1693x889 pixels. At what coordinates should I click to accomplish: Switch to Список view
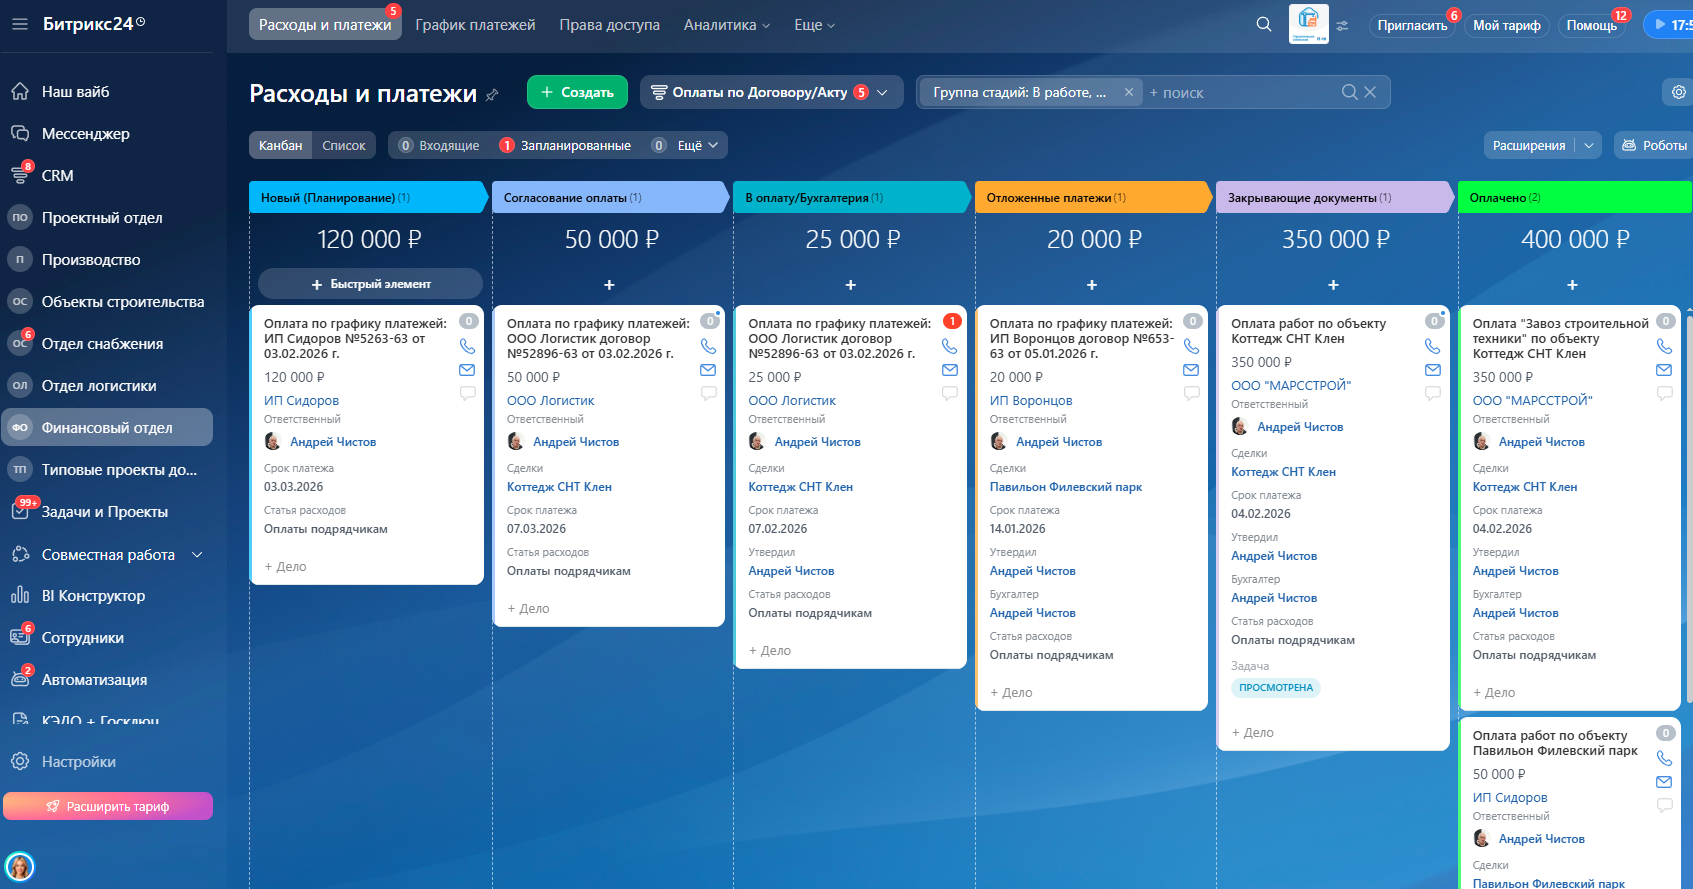[344, 146]
